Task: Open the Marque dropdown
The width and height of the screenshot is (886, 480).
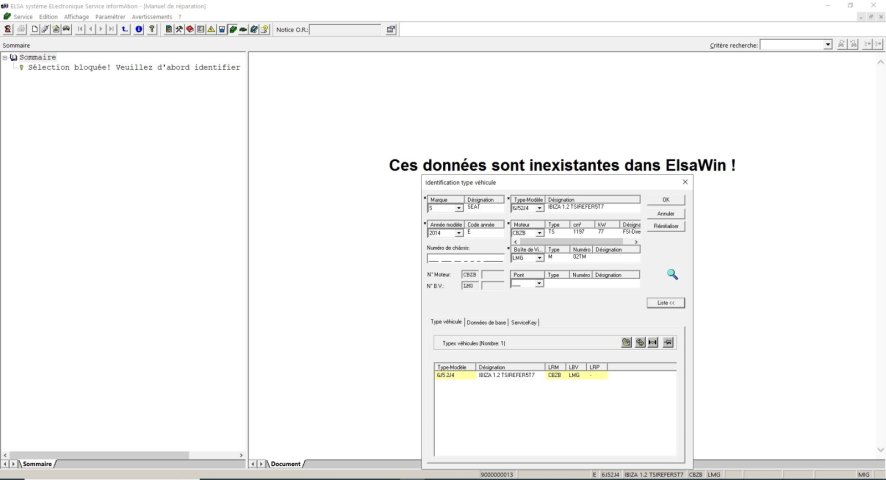Action: (458, 208)
